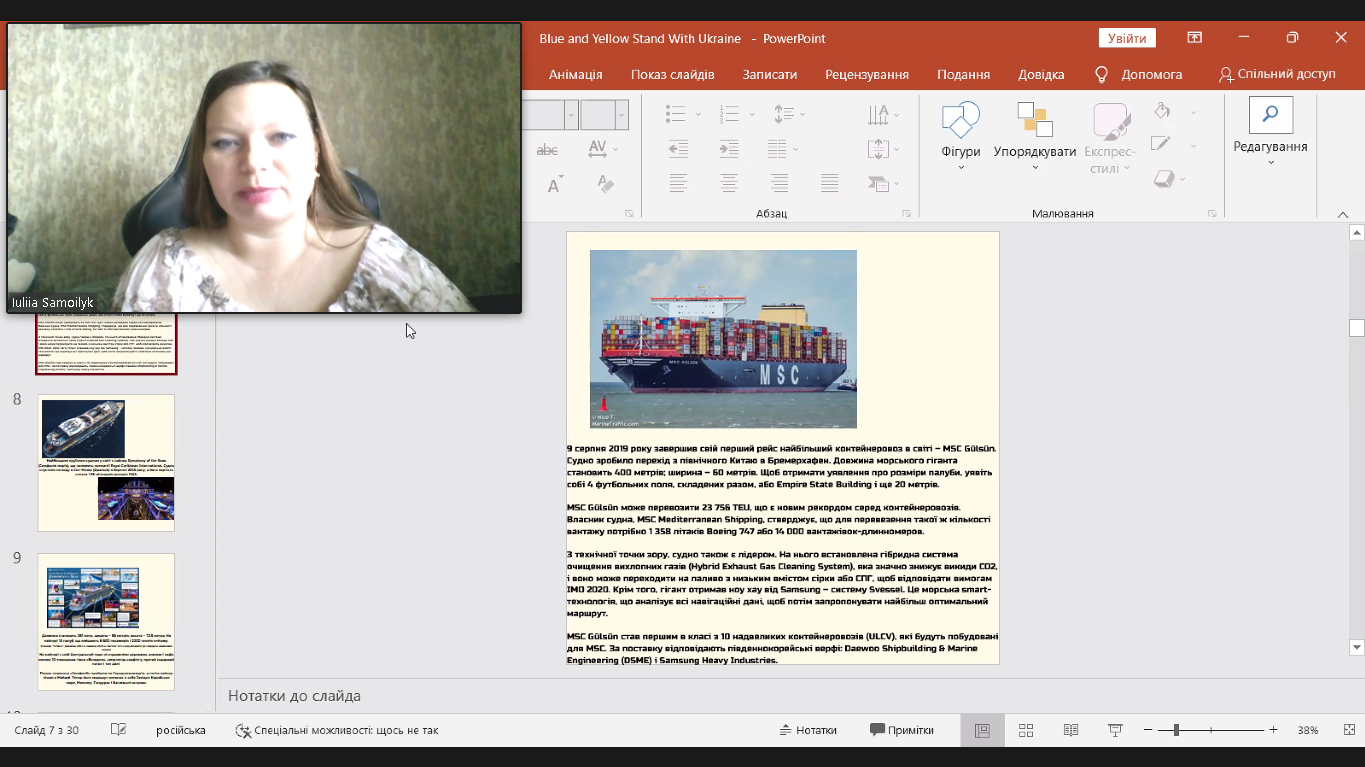Click the zoom slider handle
Image resolution: width=1365 pixels, height=767 pixels.
pos(1177,731)
